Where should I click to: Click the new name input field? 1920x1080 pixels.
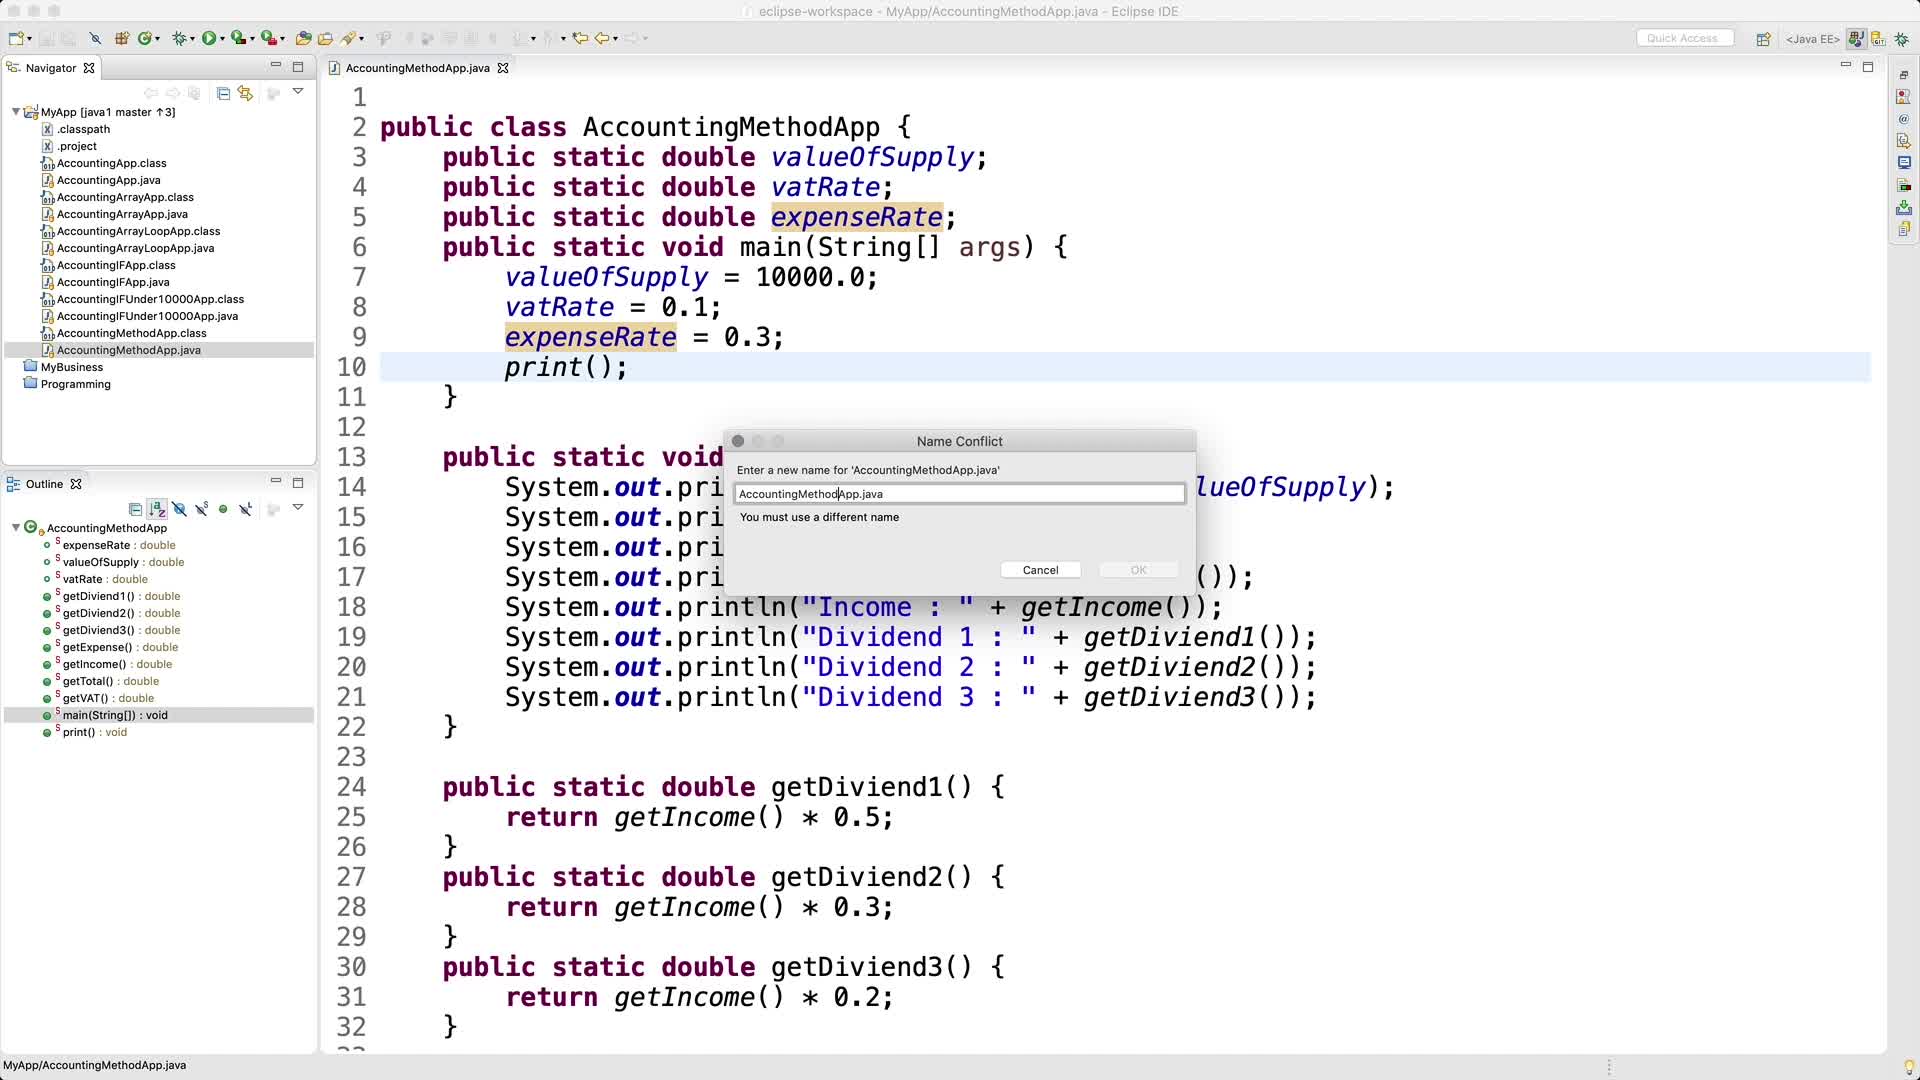[959, 494]
